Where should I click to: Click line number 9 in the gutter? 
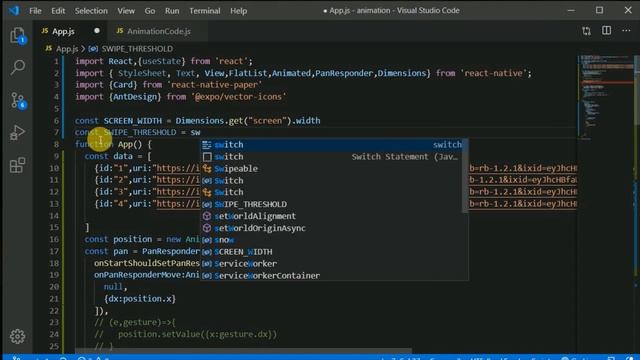click(56, 156)
